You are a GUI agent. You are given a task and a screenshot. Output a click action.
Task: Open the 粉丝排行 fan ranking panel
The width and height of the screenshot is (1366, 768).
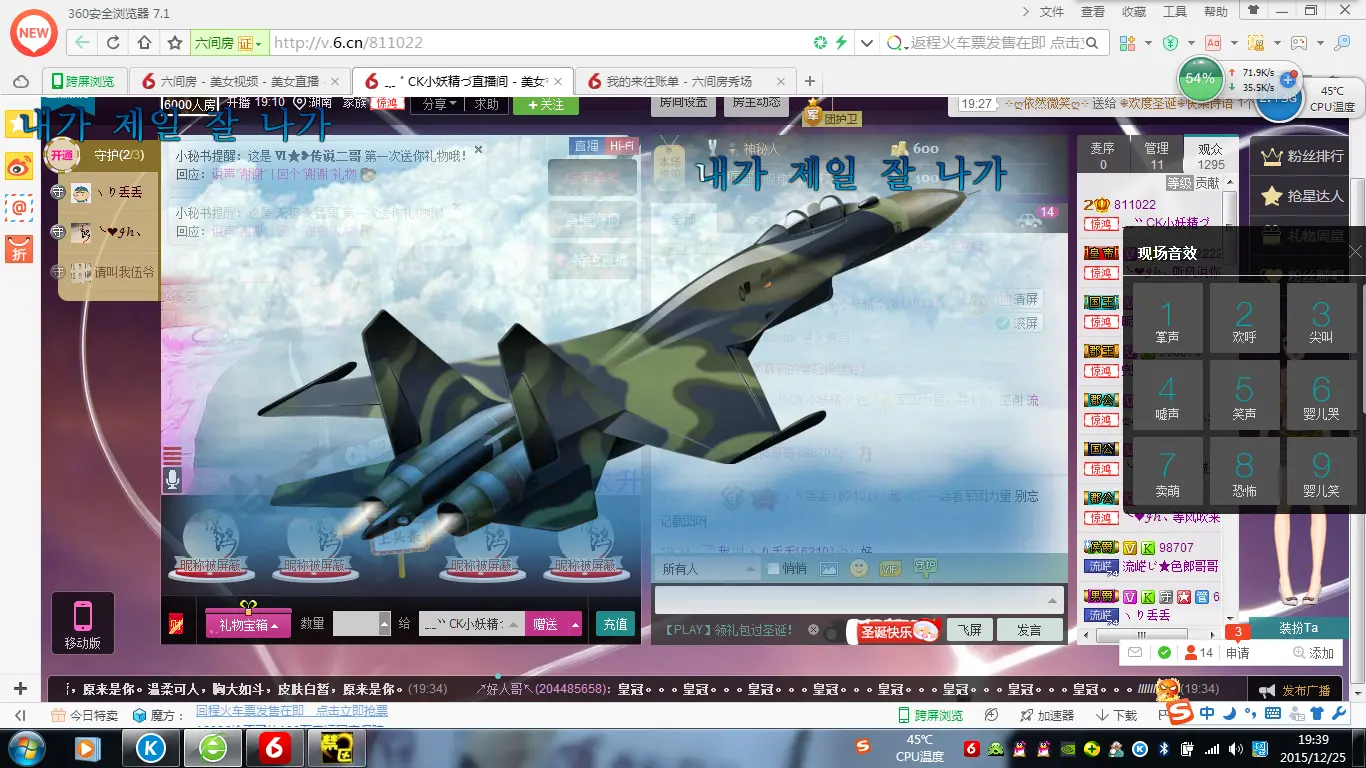[1304, 156]
